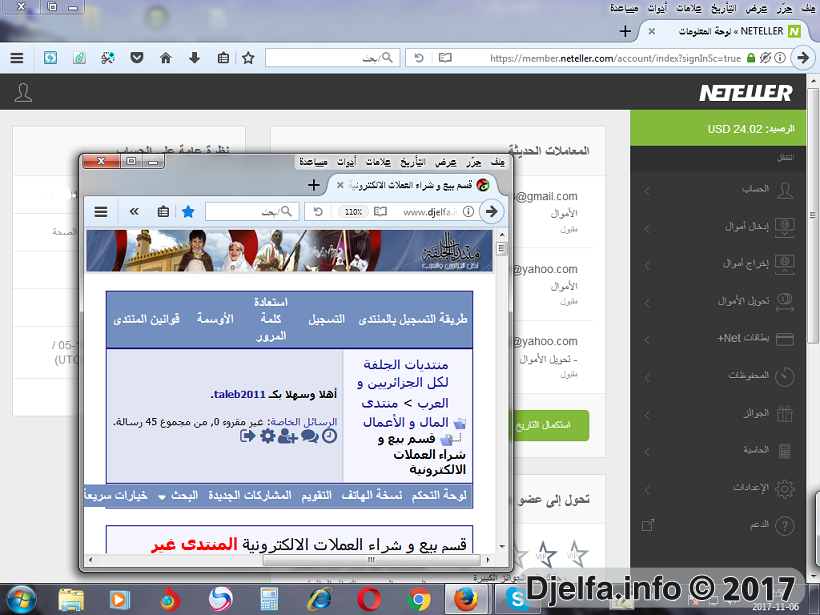
Task: Select the قسم بيع و شراء العملات tab
Action: click(x=413, y=185)
